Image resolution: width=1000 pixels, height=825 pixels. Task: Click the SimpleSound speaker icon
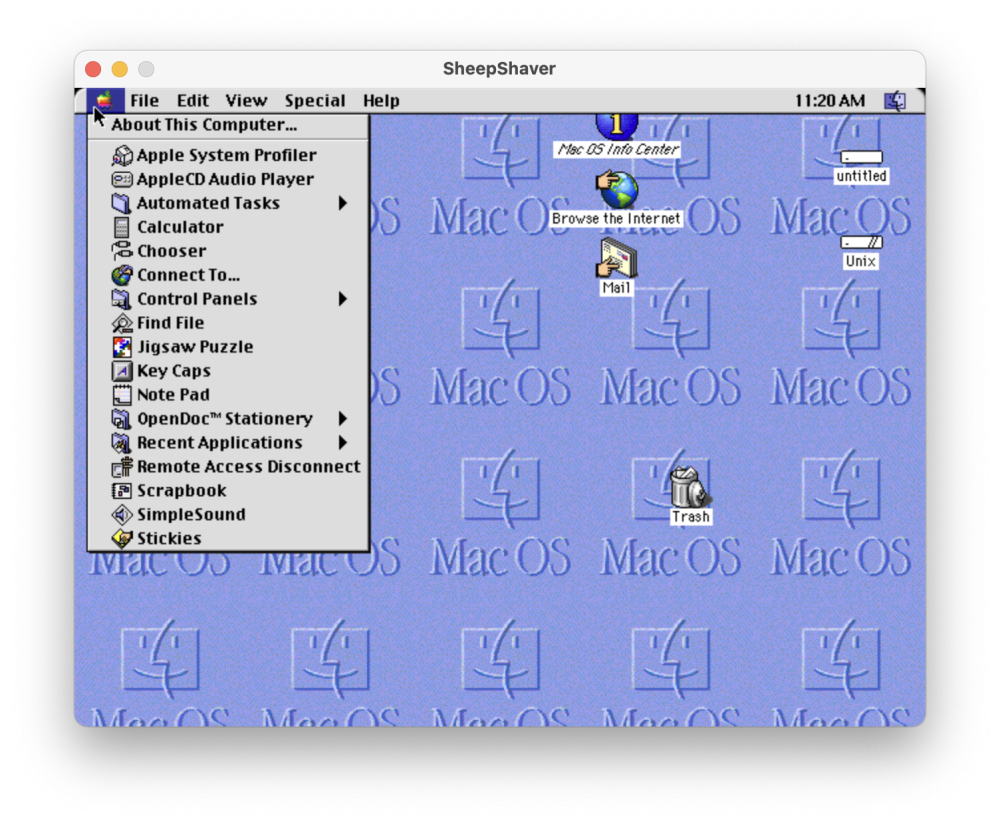[x=122, y=515]
